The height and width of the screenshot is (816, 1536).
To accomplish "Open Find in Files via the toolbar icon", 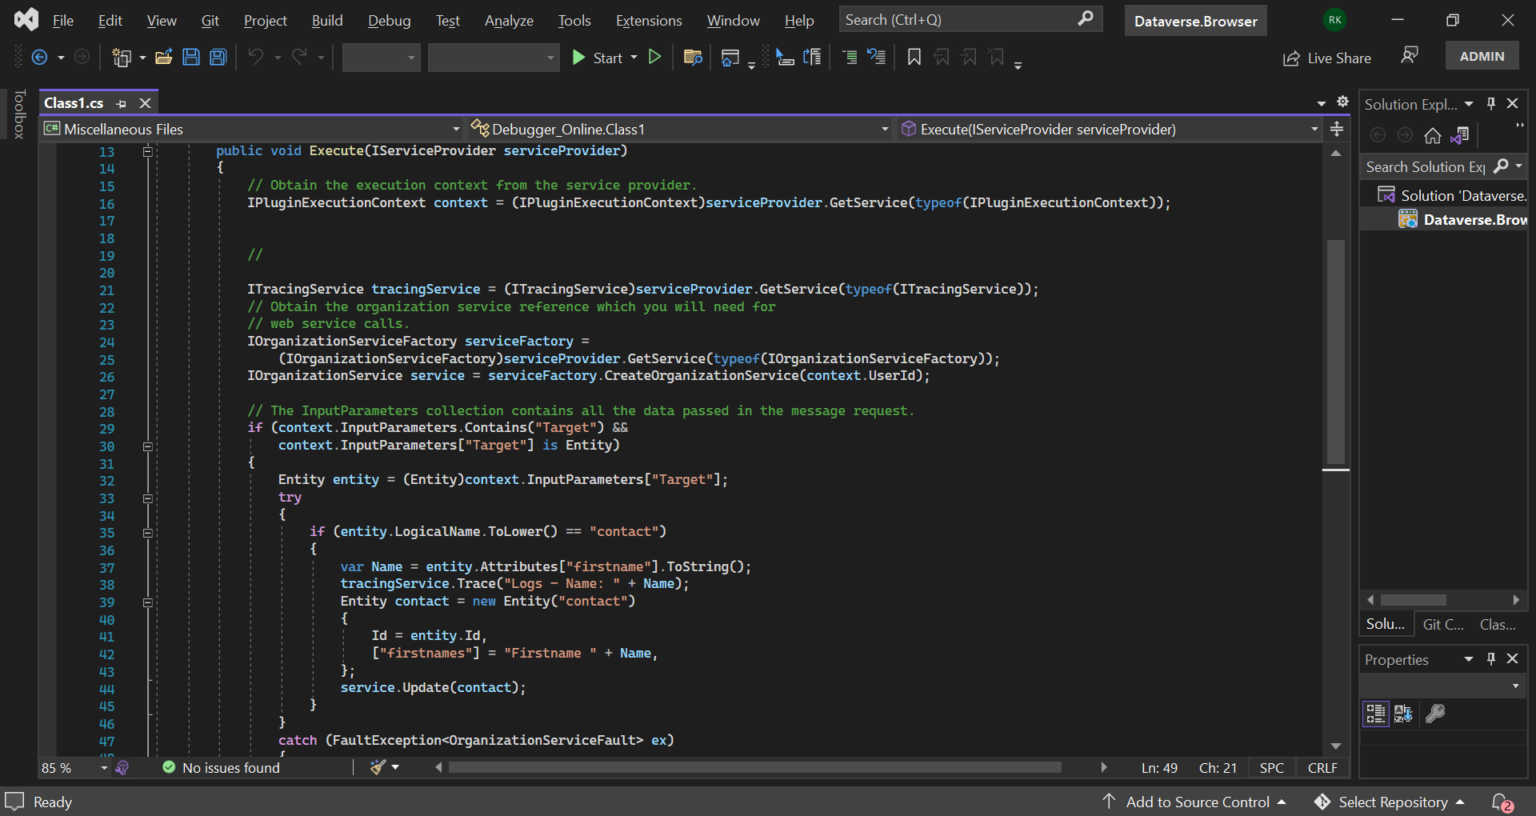I will pos(693,57).
